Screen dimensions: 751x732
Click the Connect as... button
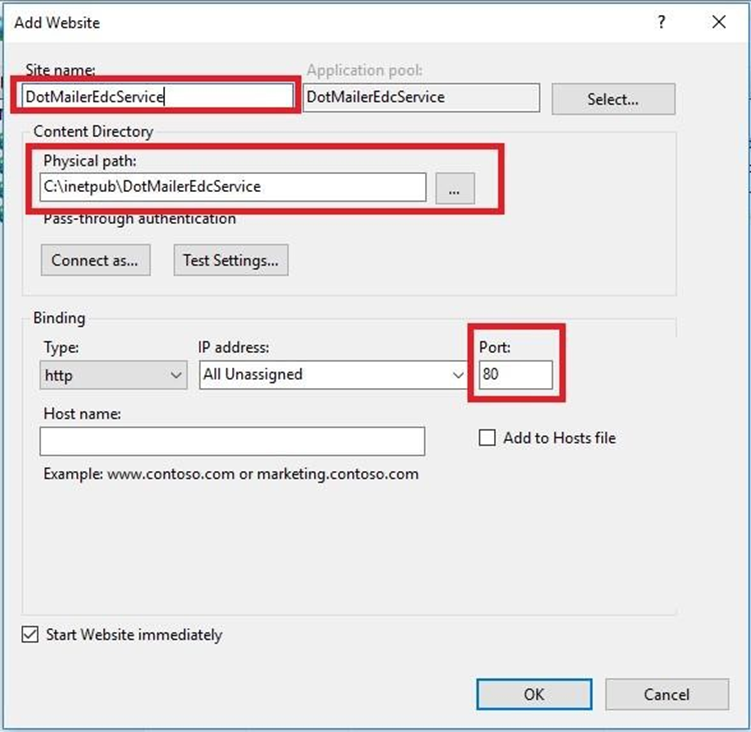tap(94, 260)
